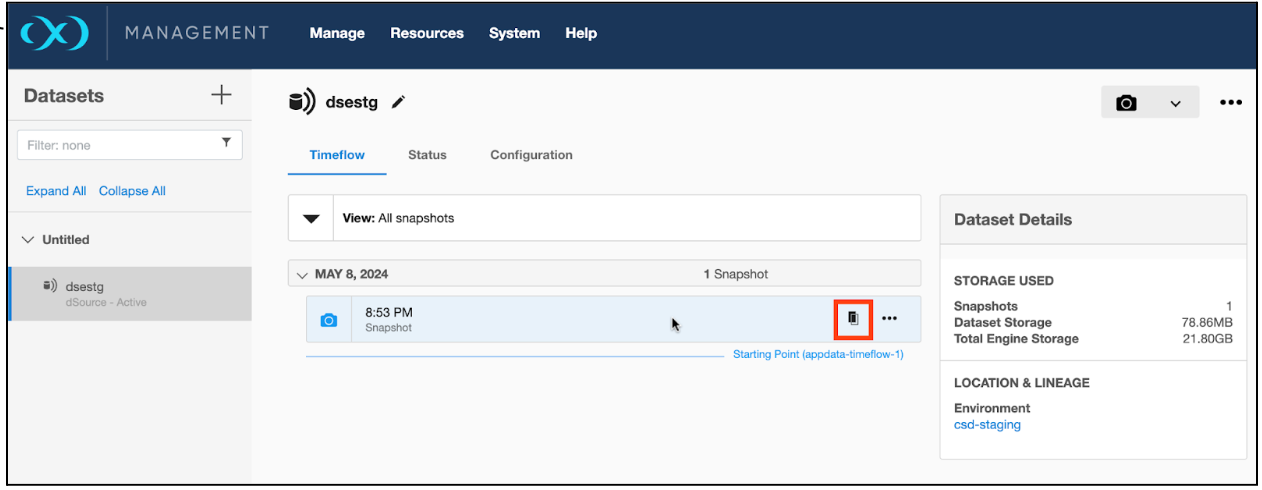The width and height of the screenshot is (1262, 490).
Task: Open the dropdown arrow beside the camera button
Action: [x=1175, y=103]
